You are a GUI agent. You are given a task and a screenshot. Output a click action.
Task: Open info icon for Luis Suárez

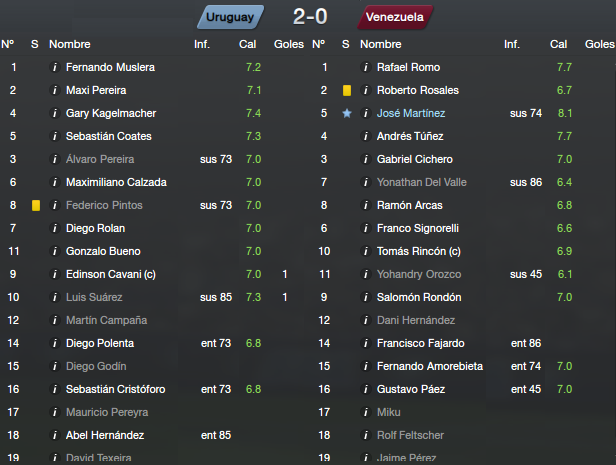tap(55, 297)
